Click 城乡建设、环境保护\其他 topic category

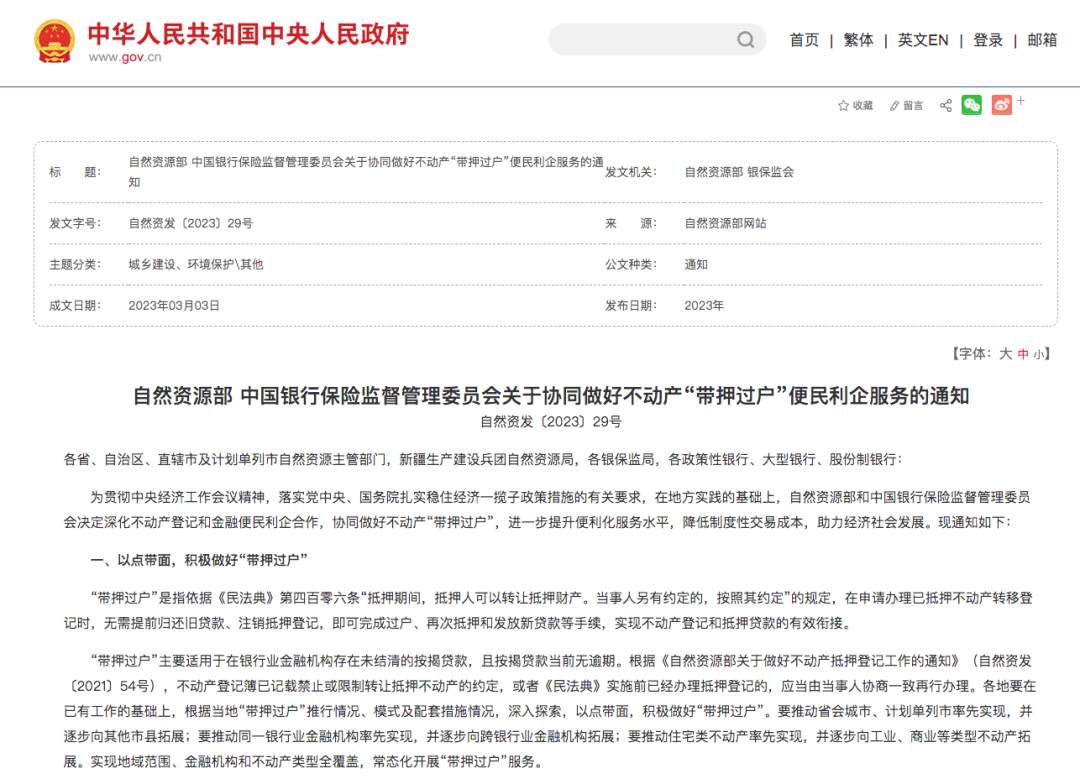tap(196, 264)
